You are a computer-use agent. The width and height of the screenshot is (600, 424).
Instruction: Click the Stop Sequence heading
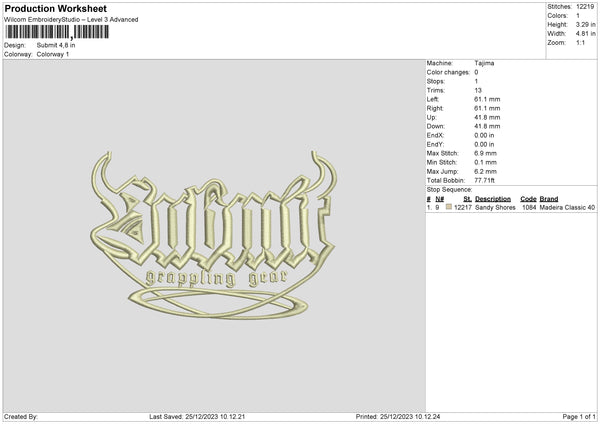click(x=449, y=190)
